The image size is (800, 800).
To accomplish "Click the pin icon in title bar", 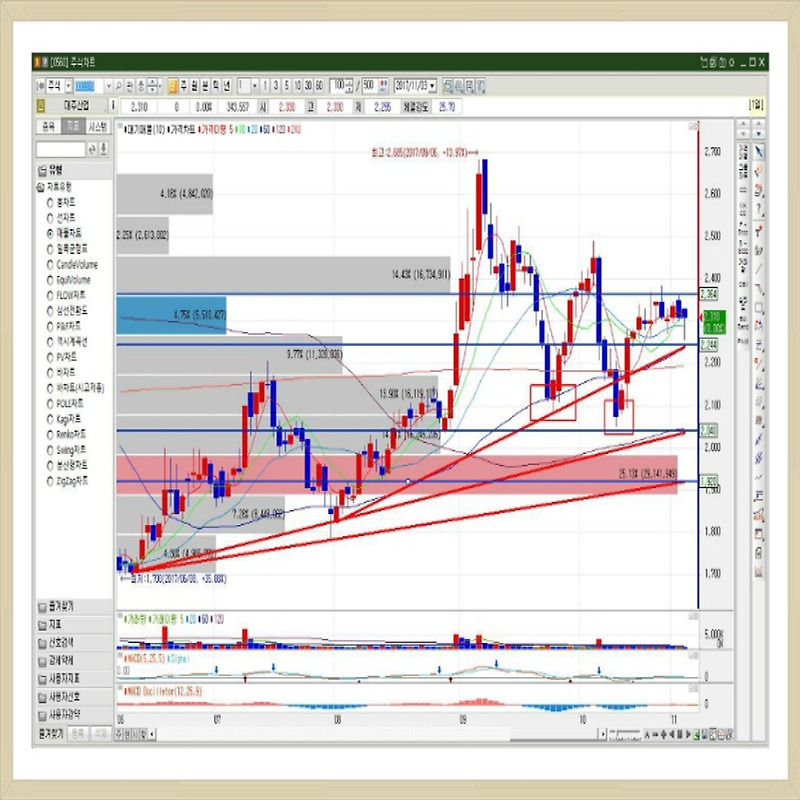I will tap(732, 62).
